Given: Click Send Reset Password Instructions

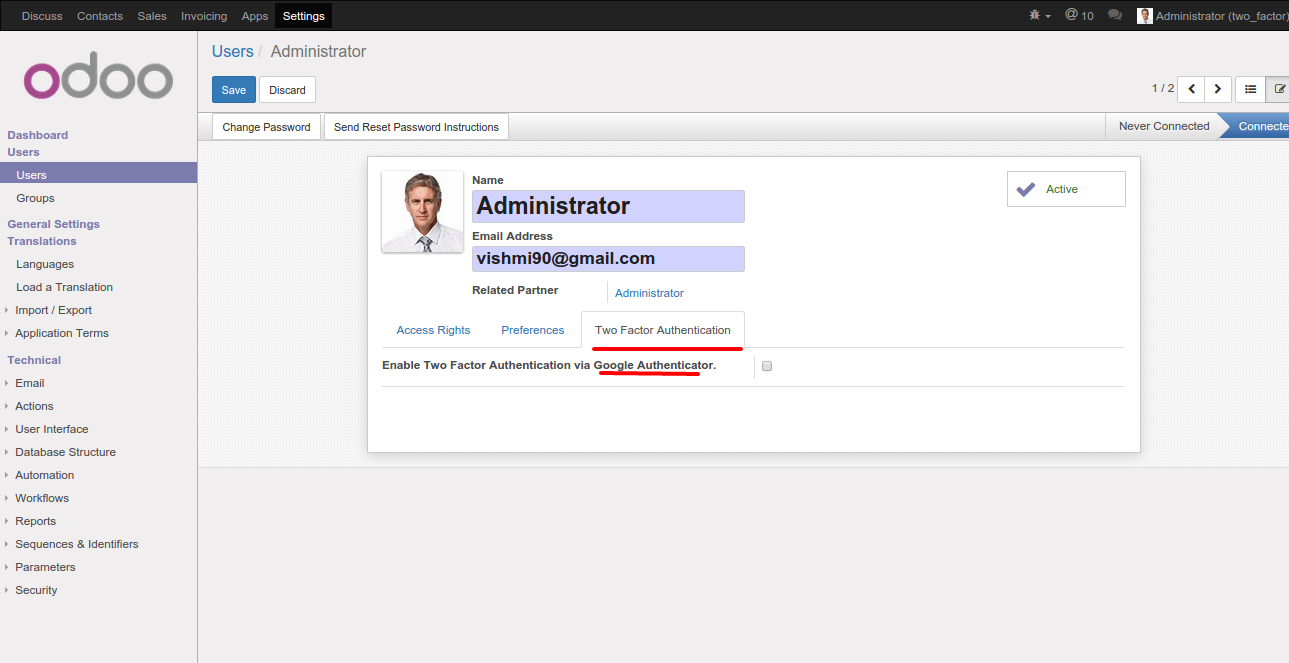Looking at the screenshot, I should coord(416,127).
